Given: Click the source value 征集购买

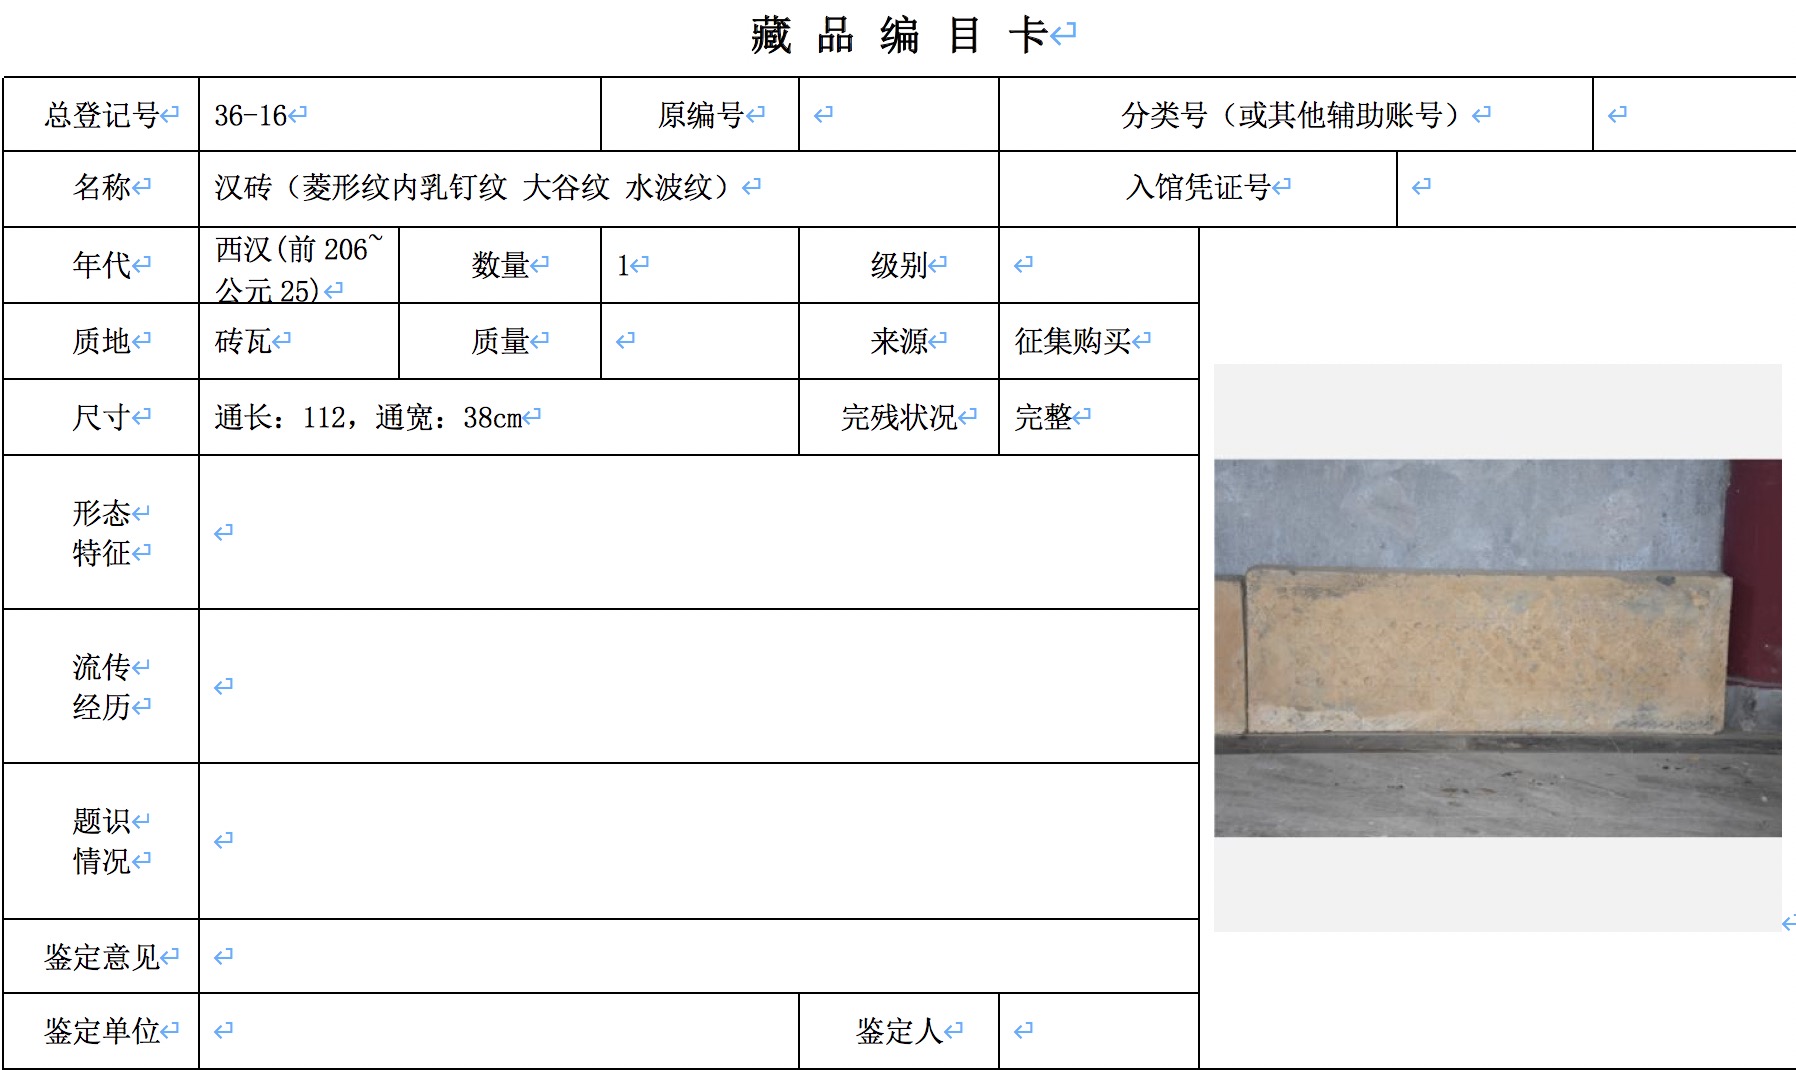Looking at the screenshot, I should pyautogui.click(x=1073, y=341).
